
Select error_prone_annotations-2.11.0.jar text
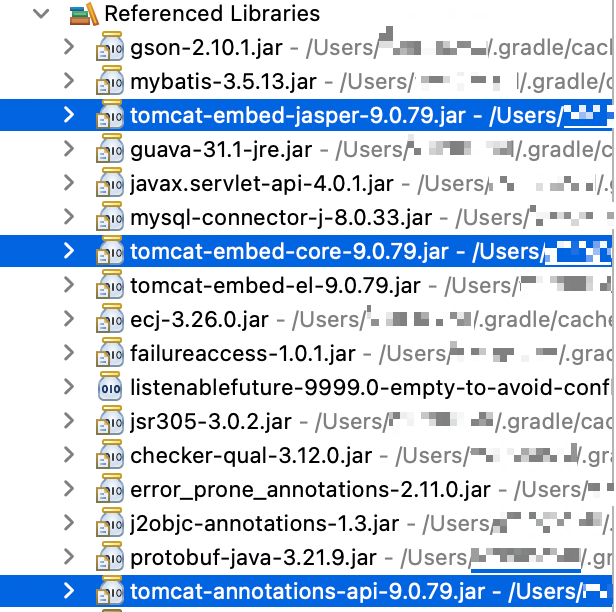pyautogui.click(x=310, y=490)
